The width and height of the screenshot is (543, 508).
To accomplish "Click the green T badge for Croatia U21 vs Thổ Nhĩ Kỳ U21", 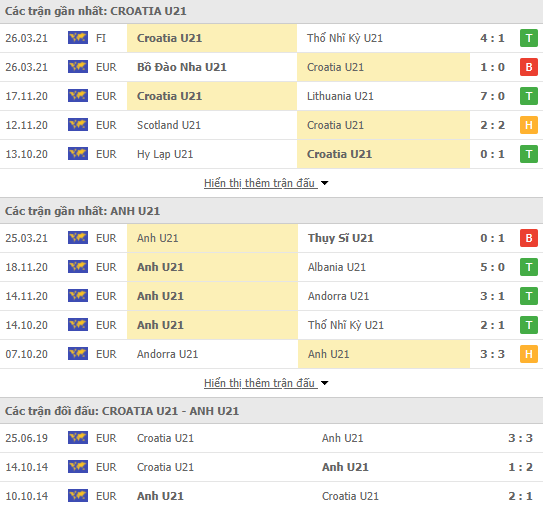I will click(528, 38).
